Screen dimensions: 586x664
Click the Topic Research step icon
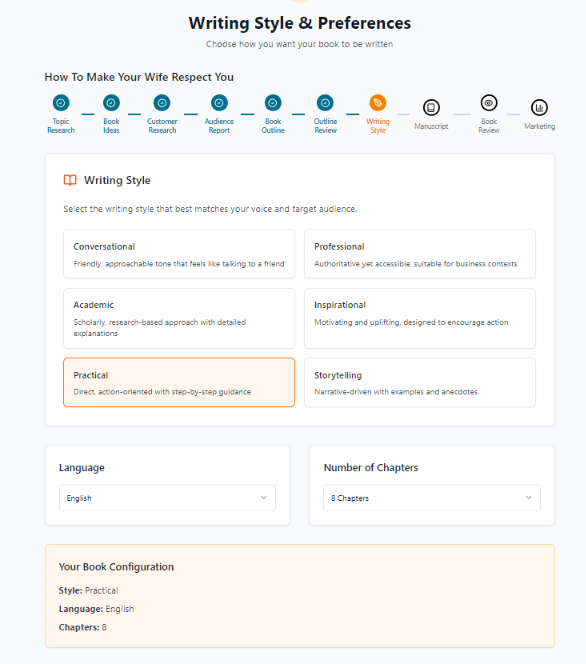click(61, 103)
